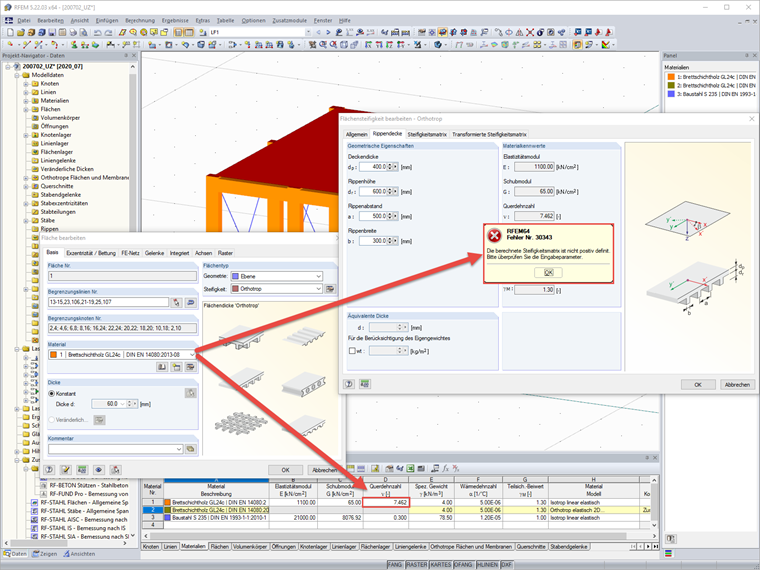Open the Zusatzmodule menu
Screen dimensions: 760x570
[x=289, y=20]
